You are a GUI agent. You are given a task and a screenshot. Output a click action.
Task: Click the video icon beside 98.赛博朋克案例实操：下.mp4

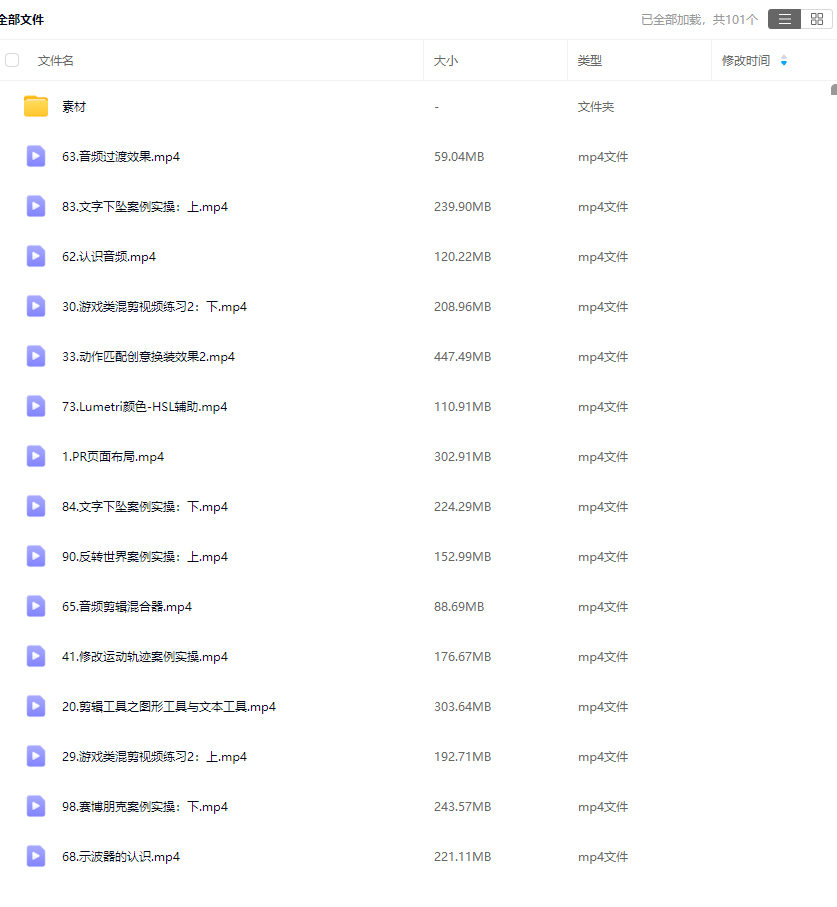pos(35,806)
